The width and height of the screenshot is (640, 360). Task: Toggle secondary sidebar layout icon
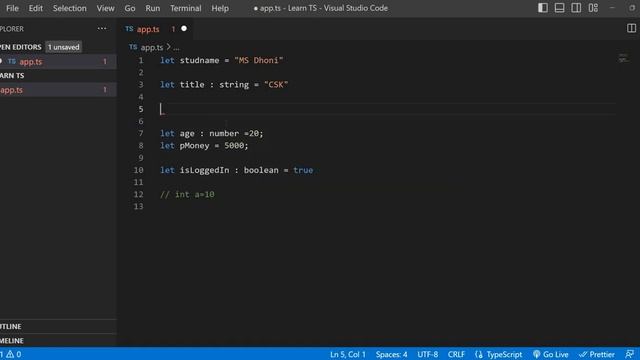tap(576, 8)
